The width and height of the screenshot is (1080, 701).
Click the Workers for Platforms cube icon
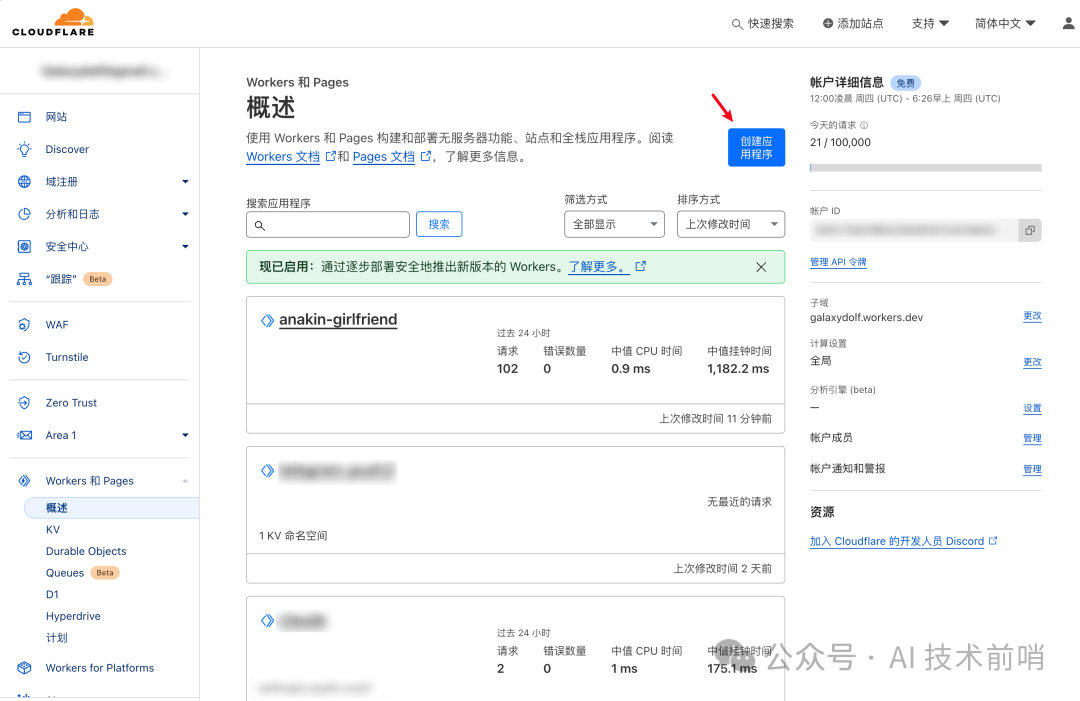click(24, 668)
